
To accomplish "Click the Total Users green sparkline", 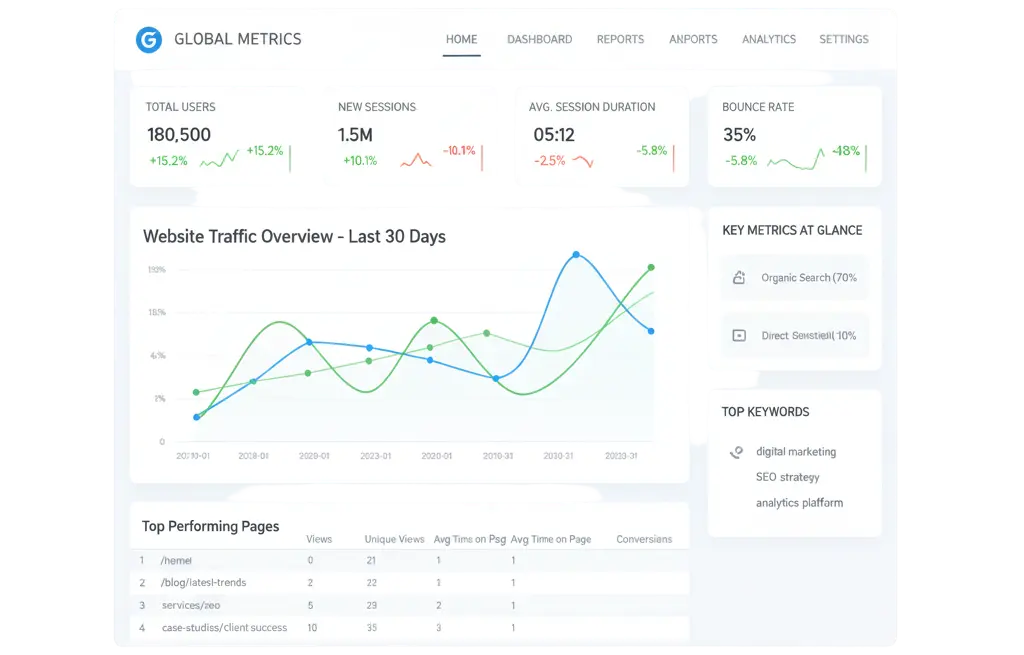I will pyautogui.click(x=219, y=159).
